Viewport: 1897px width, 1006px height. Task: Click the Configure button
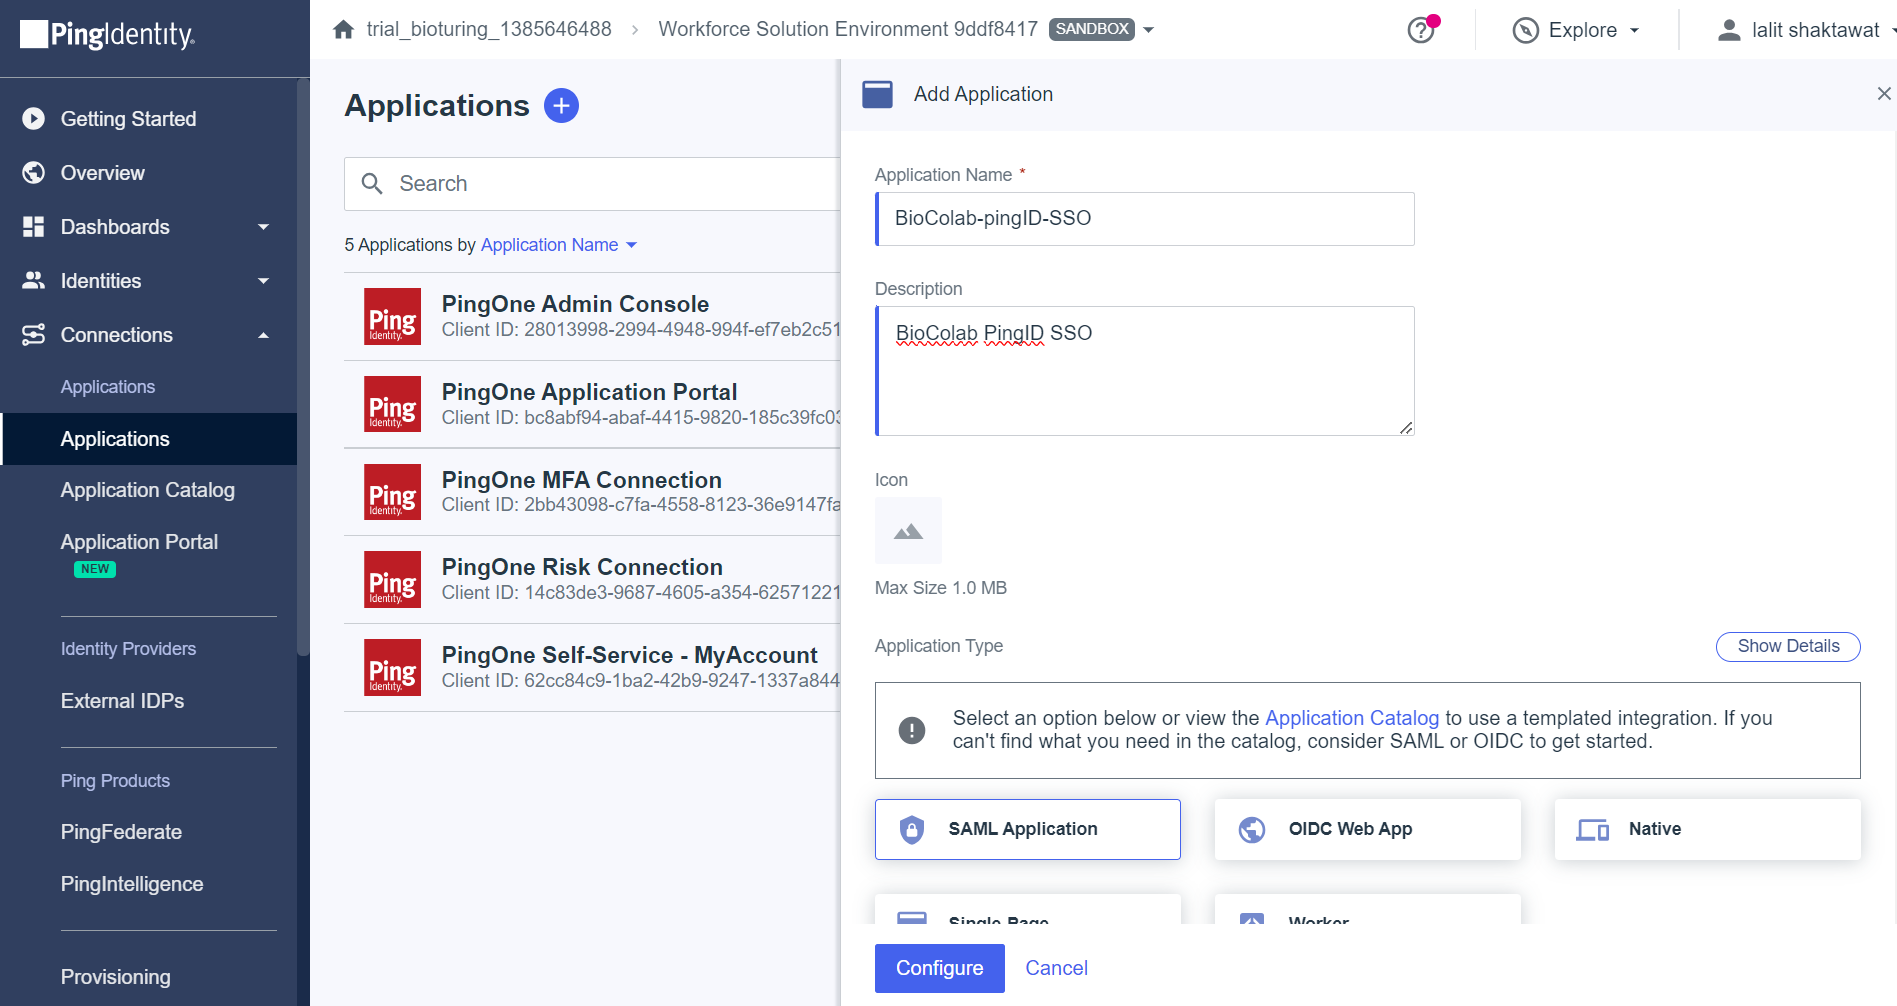(939, 968)
